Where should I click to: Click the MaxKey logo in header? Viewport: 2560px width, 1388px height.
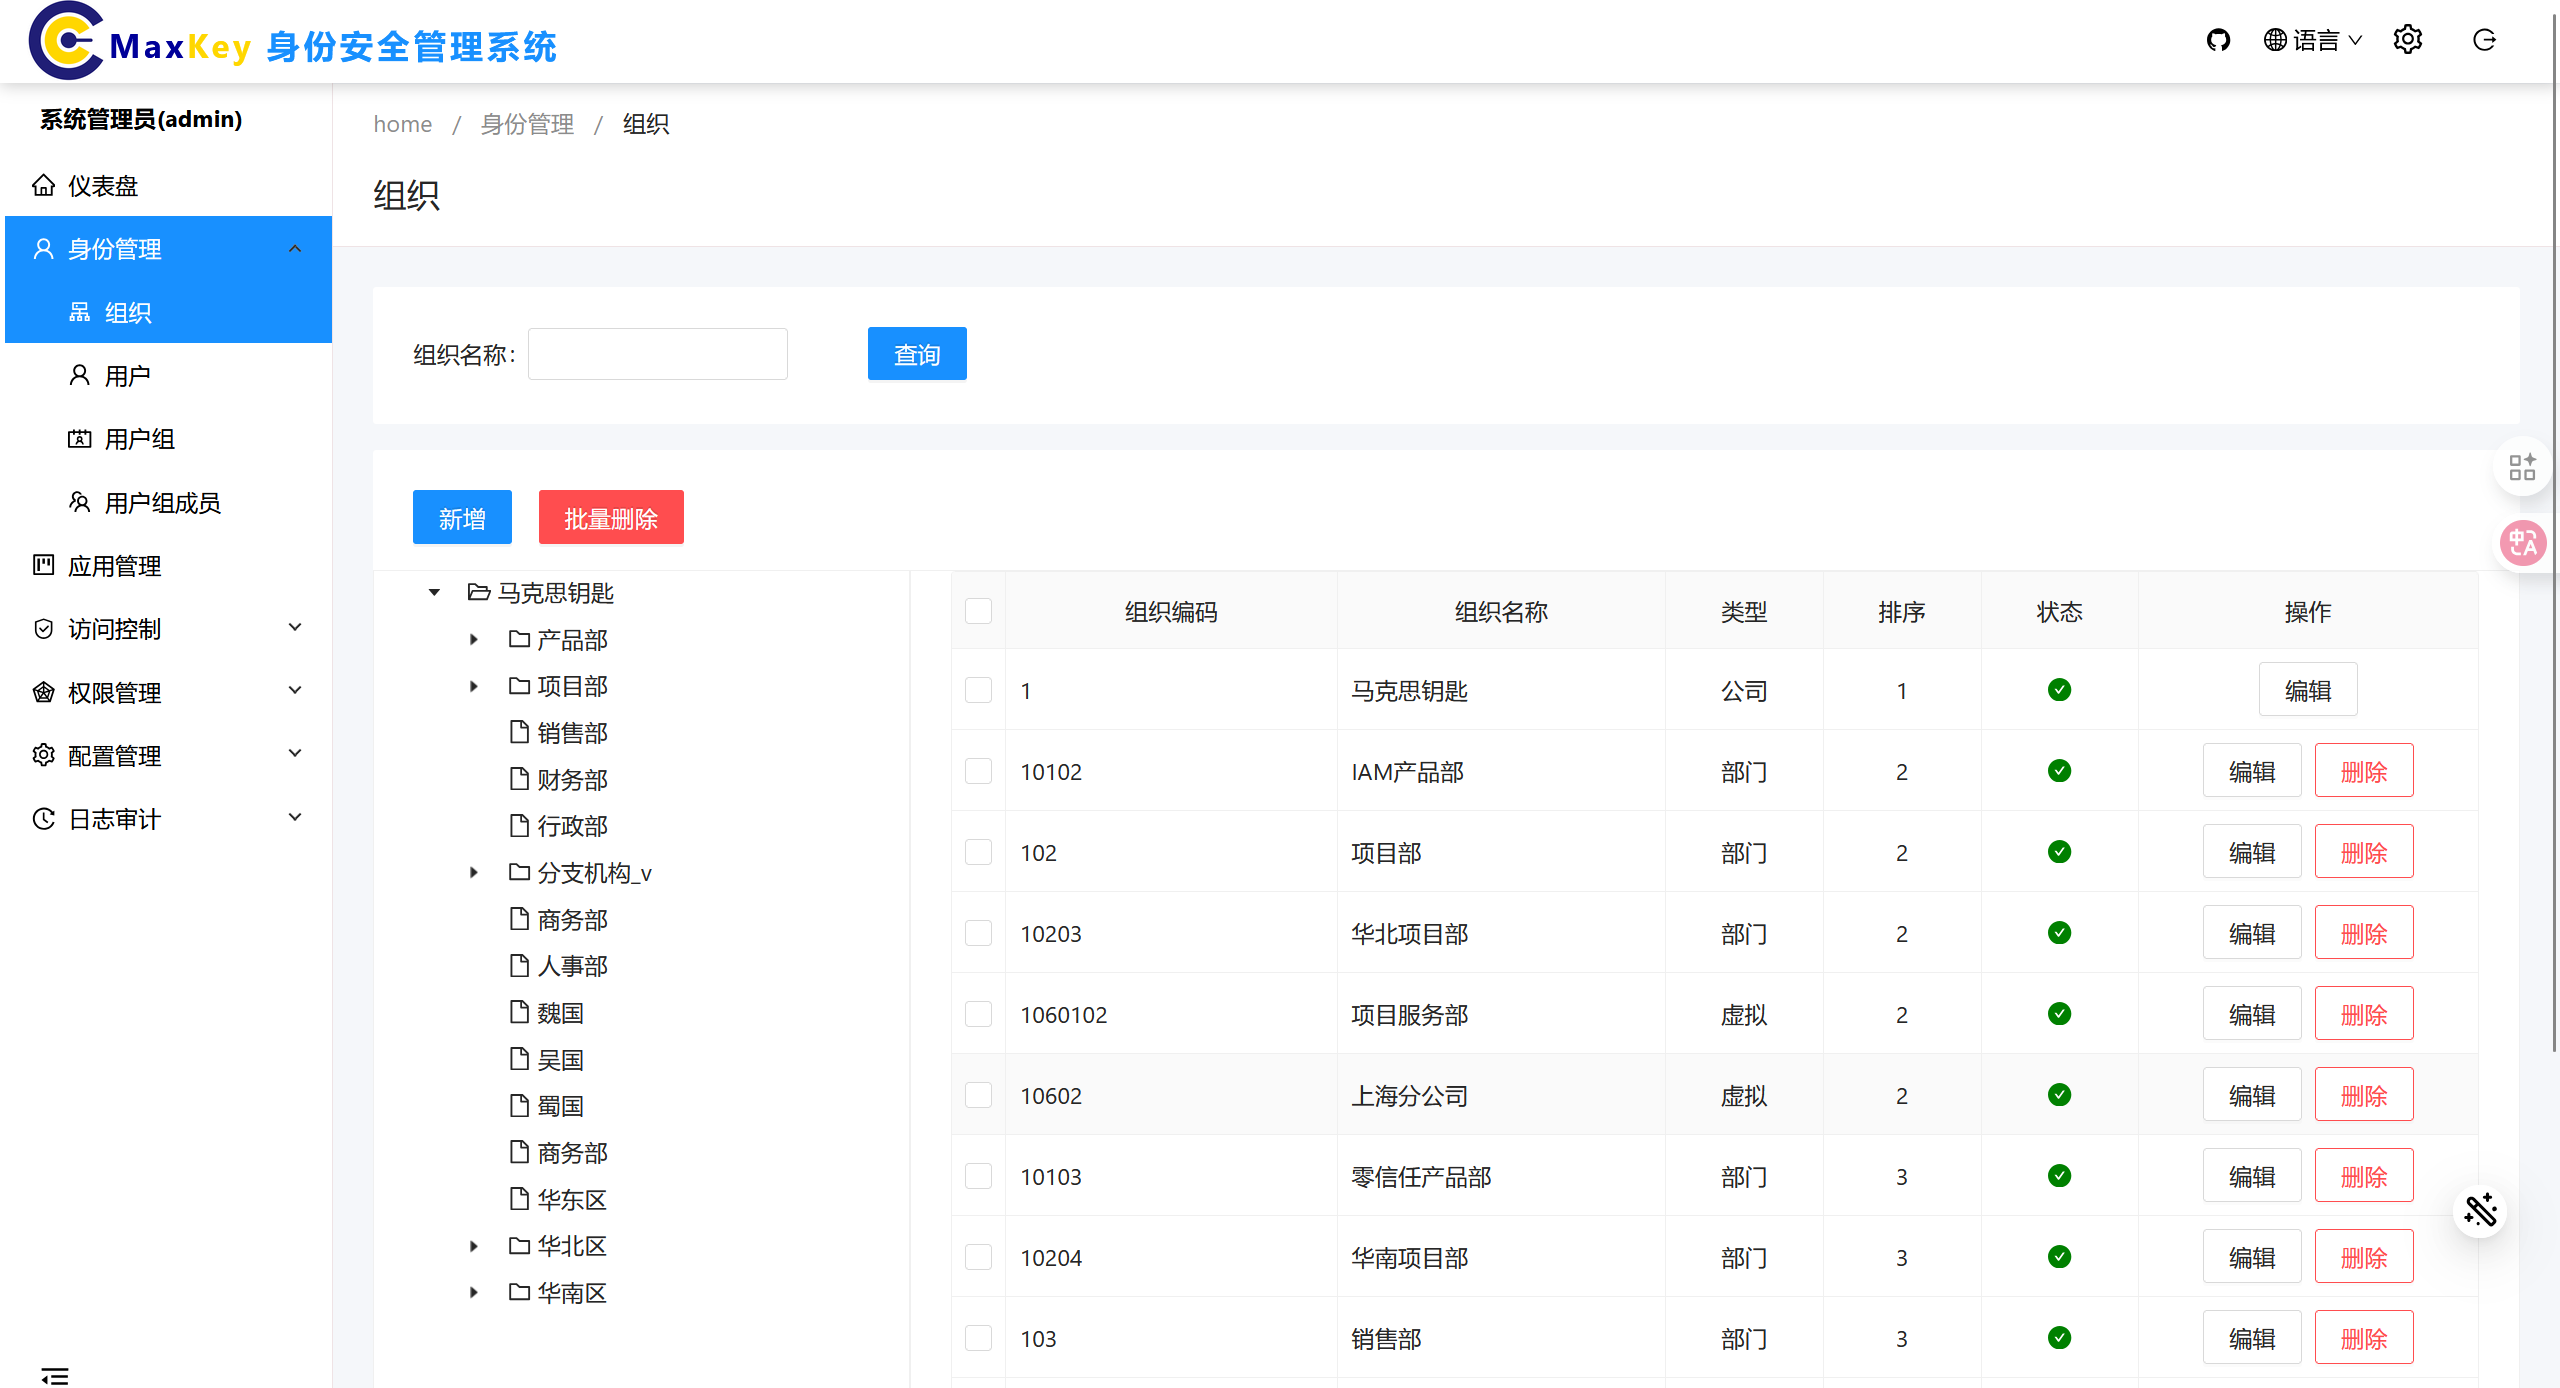tap(66, 40)
